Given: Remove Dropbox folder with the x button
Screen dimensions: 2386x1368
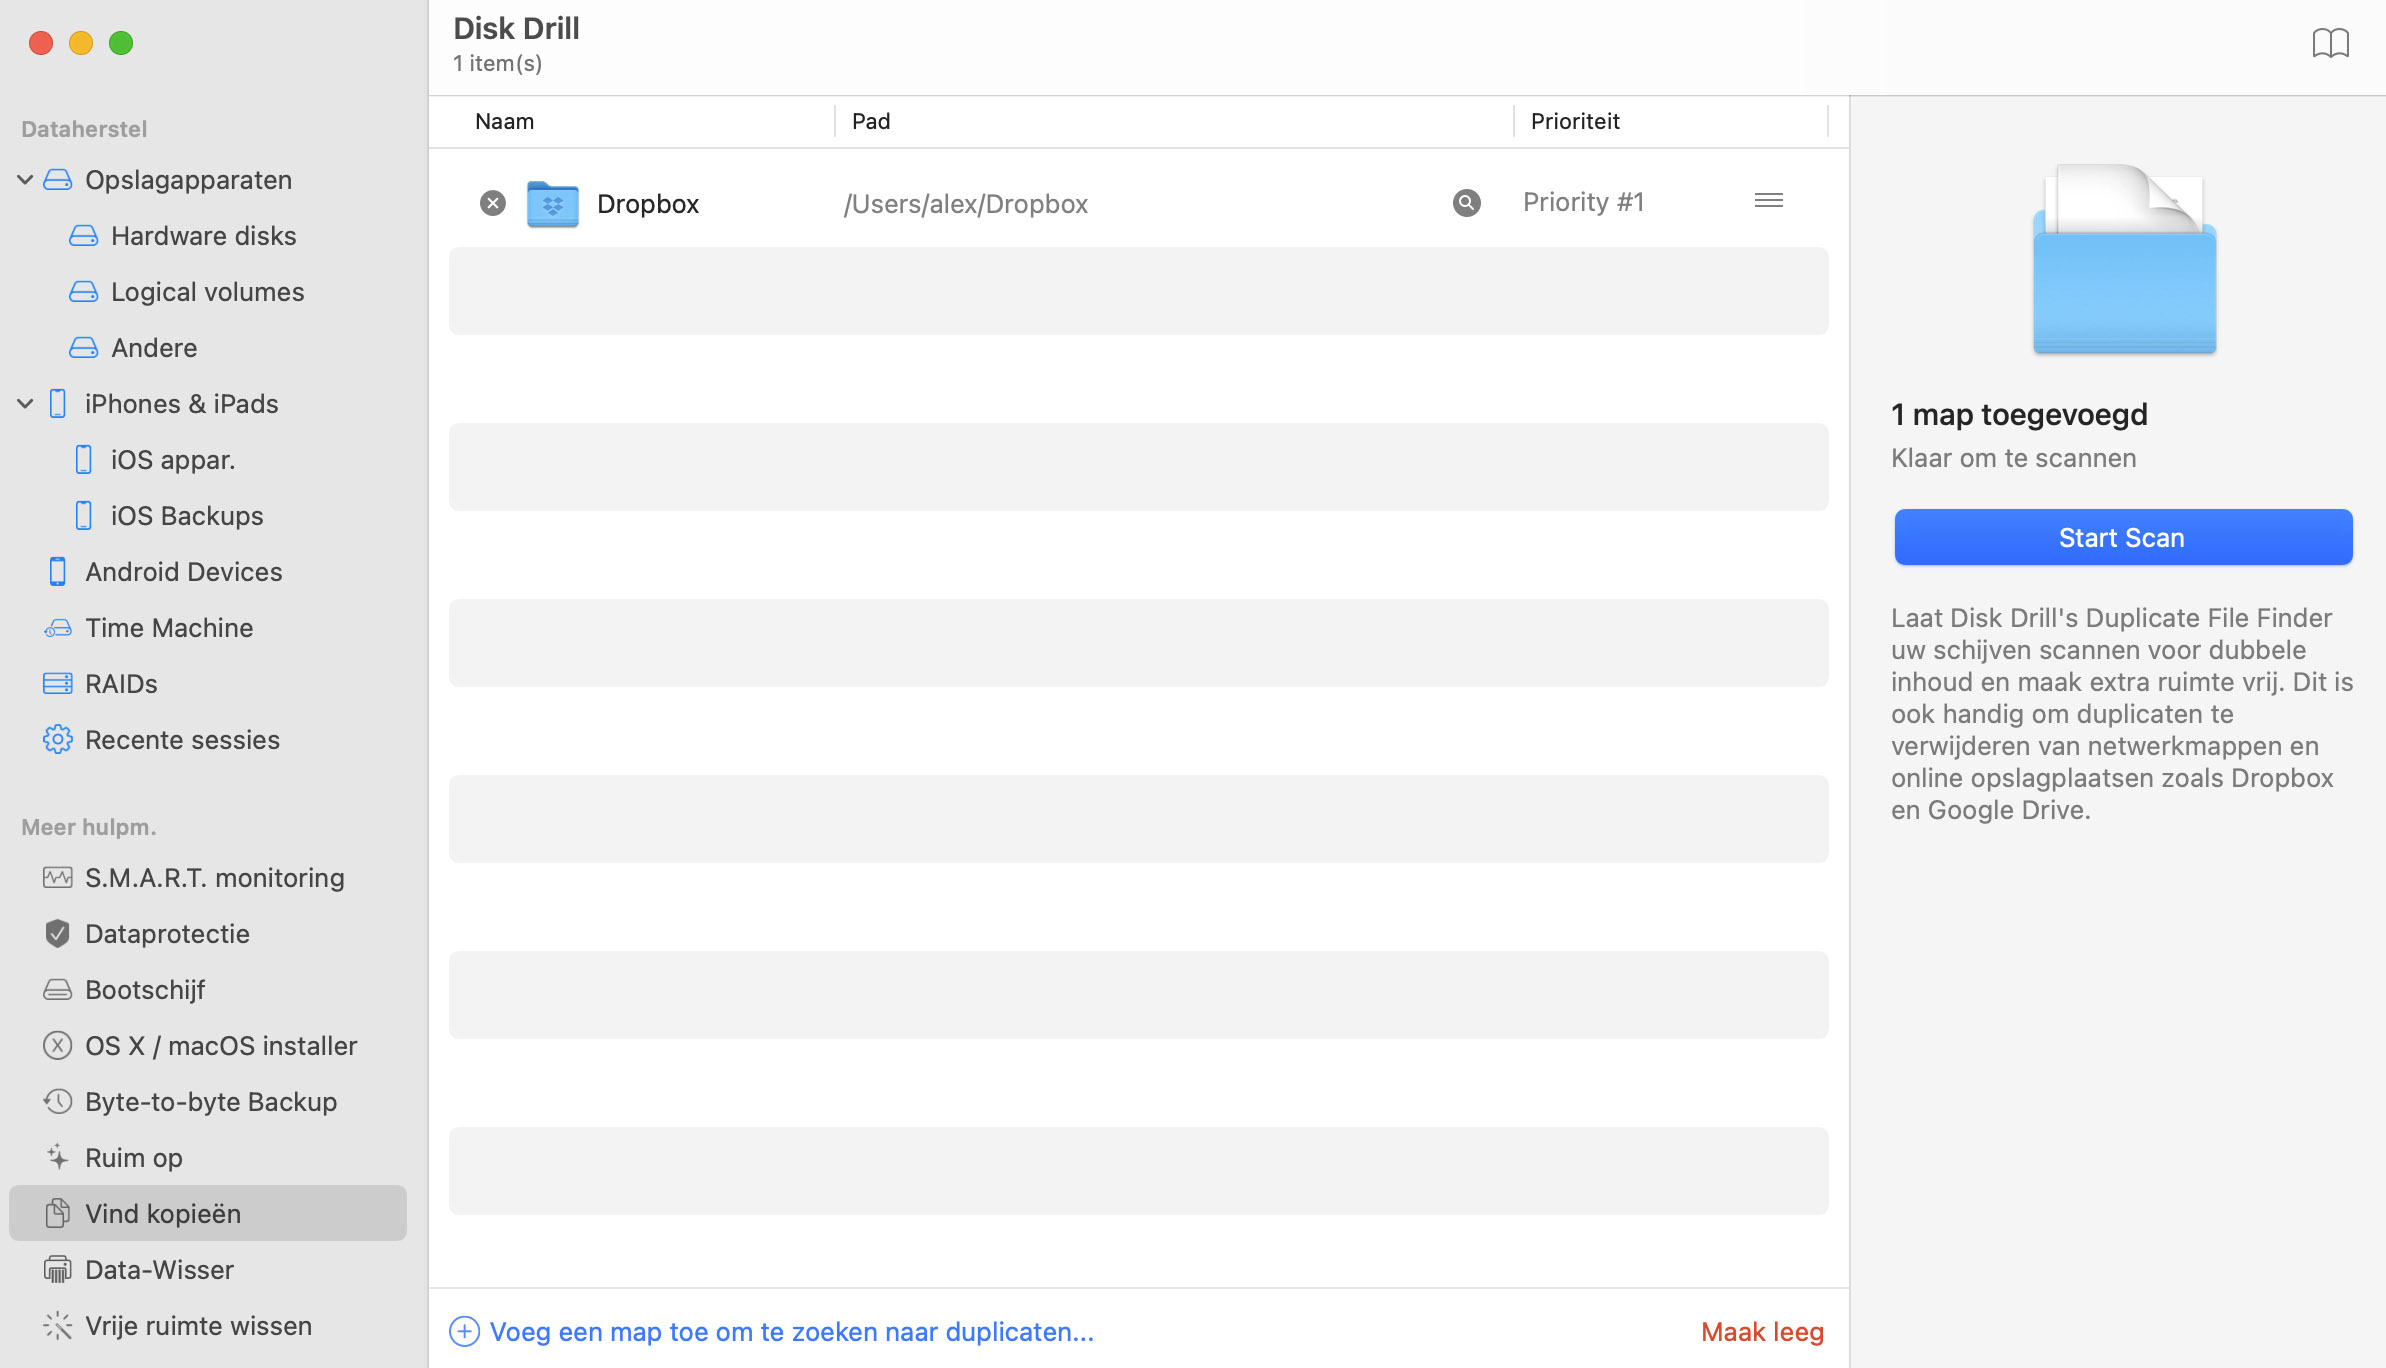Looking at the screenshot, I should click(x=493, y=203).
